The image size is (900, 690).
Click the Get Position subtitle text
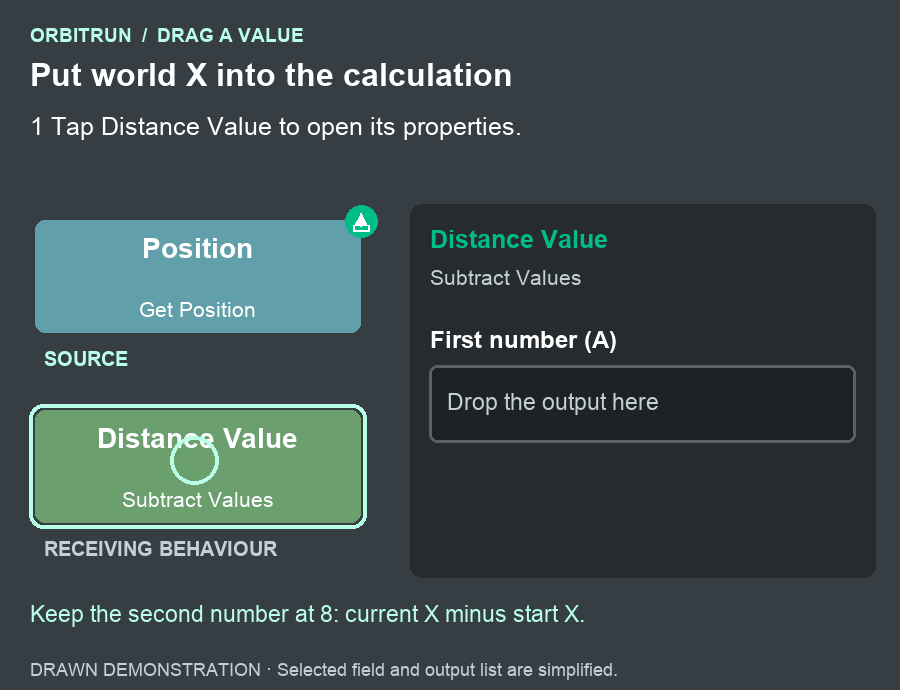click(x=197, y=310)
